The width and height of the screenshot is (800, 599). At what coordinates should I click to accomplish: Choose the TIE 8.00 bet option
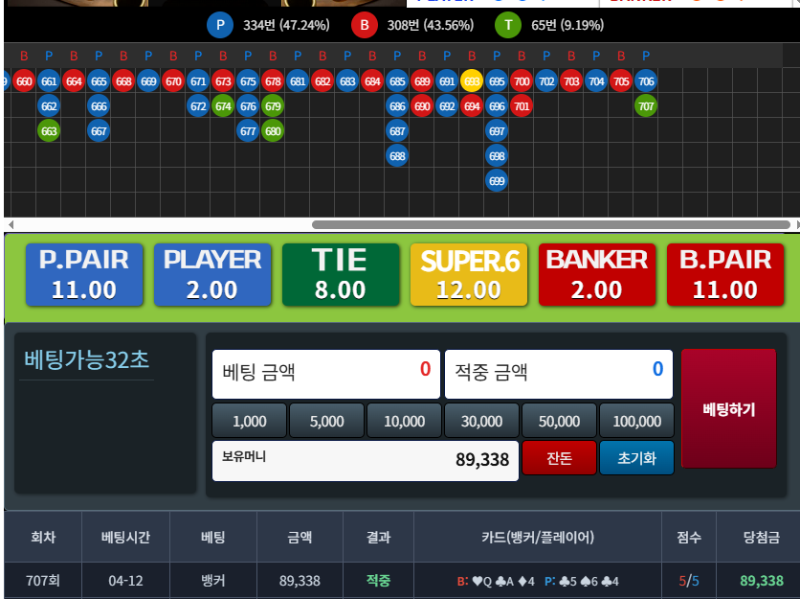pyautogui.click(x=340, y=274)
